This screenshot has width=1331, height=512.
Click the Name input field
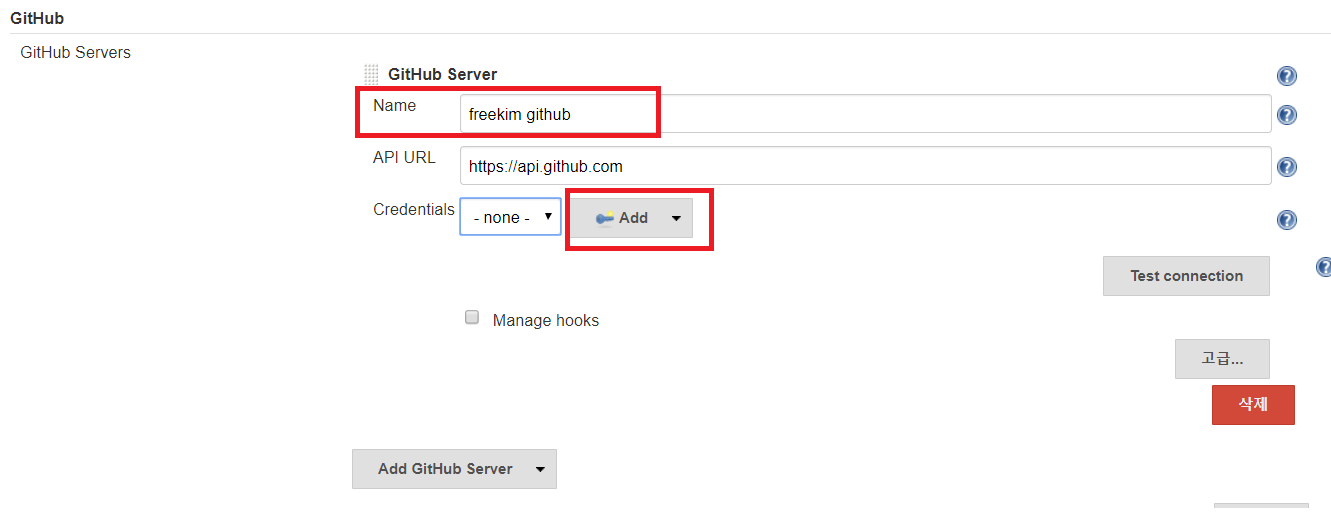coord(866,114)
